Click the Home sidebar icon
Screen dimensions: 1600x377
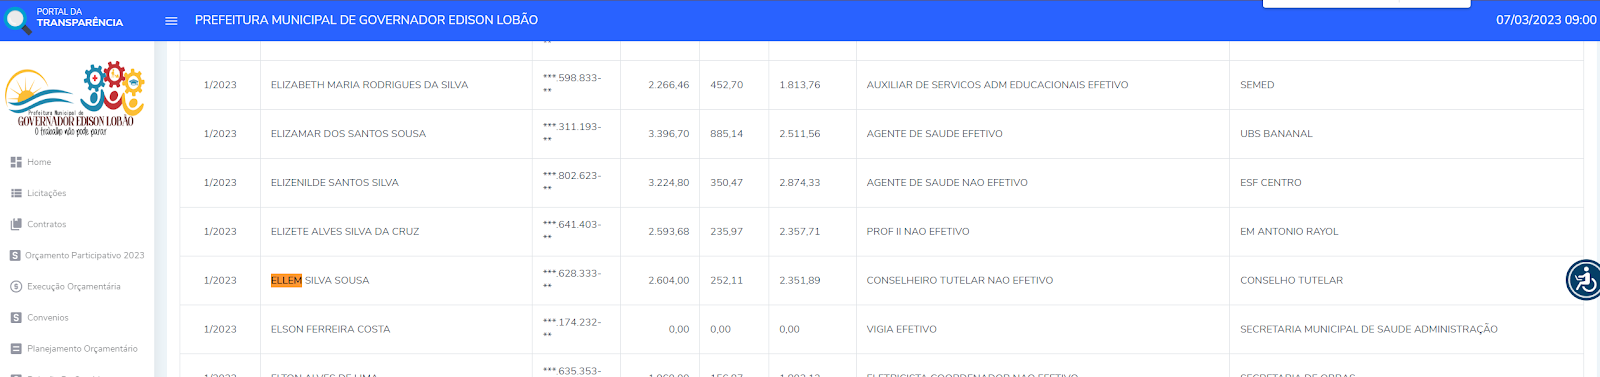[16, 162]
